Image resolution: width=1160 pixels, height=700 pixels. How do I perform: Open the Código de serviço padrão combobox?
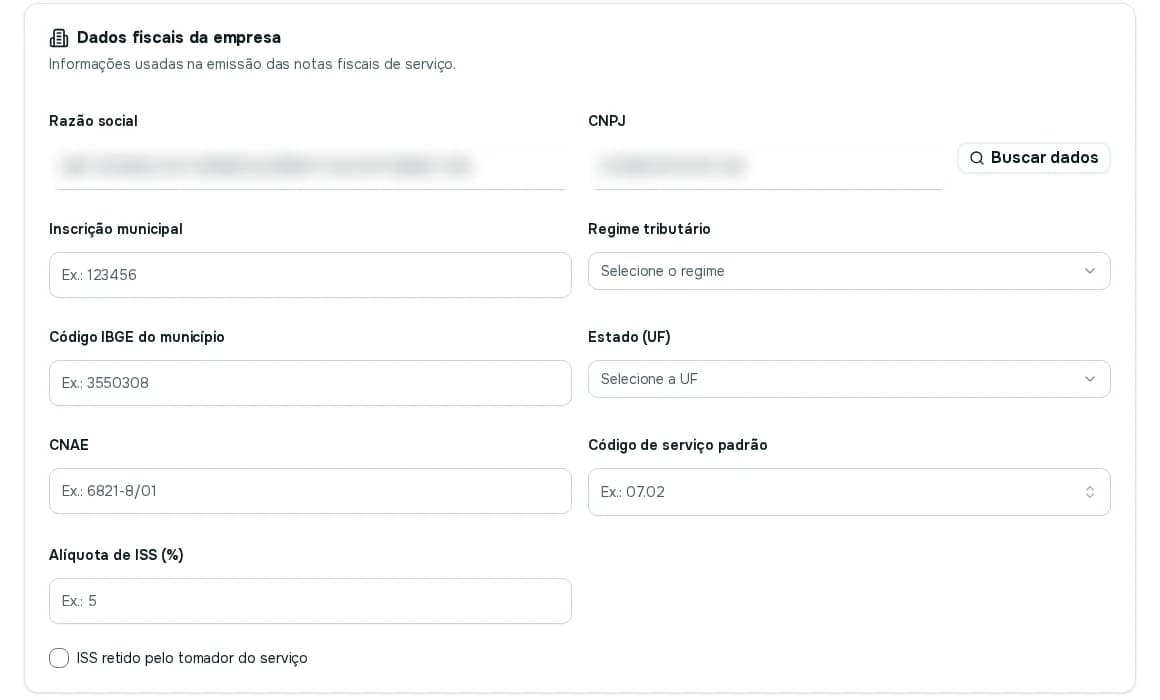(x=849, y=492)
